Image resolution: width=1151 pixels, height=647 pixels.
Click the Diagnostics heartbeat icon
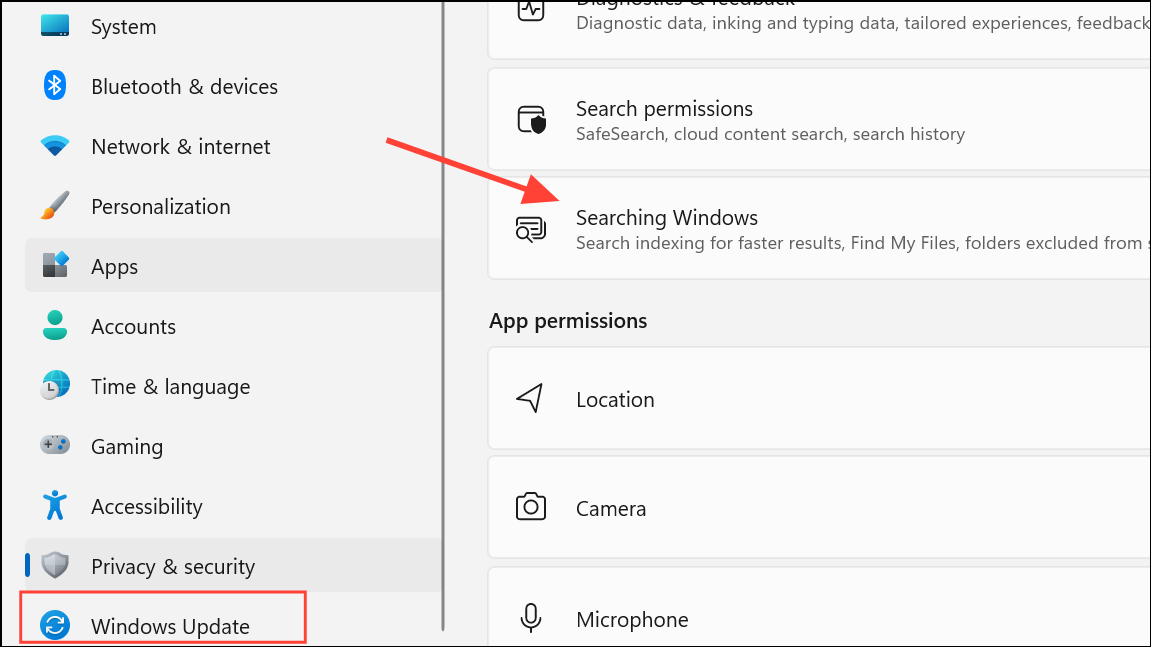(x=531, y=10)
